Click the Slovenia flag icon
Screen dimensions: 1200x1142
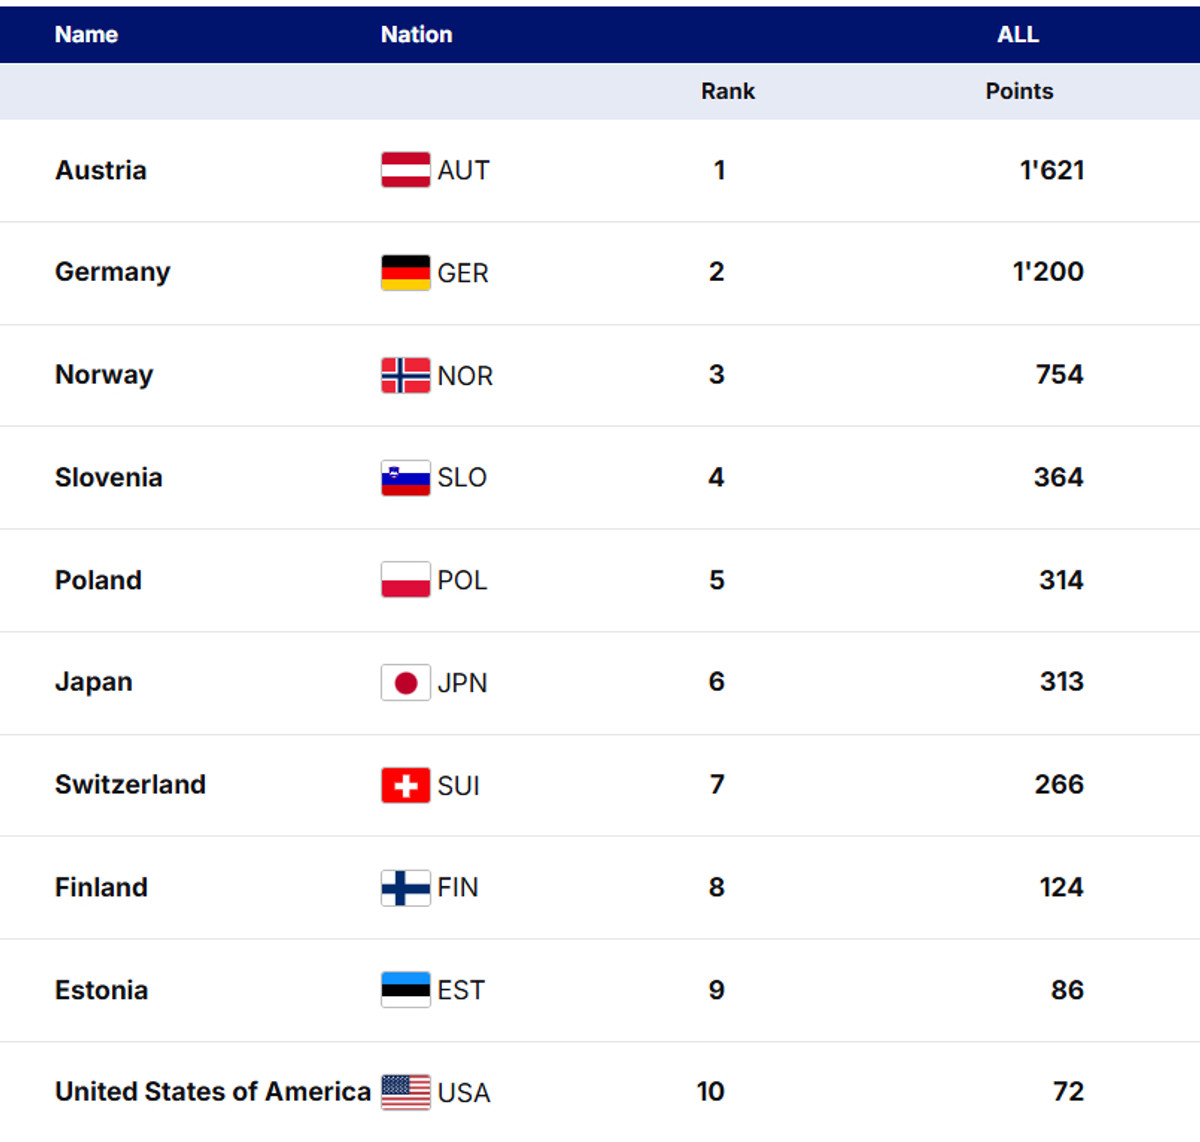point(405,478)
